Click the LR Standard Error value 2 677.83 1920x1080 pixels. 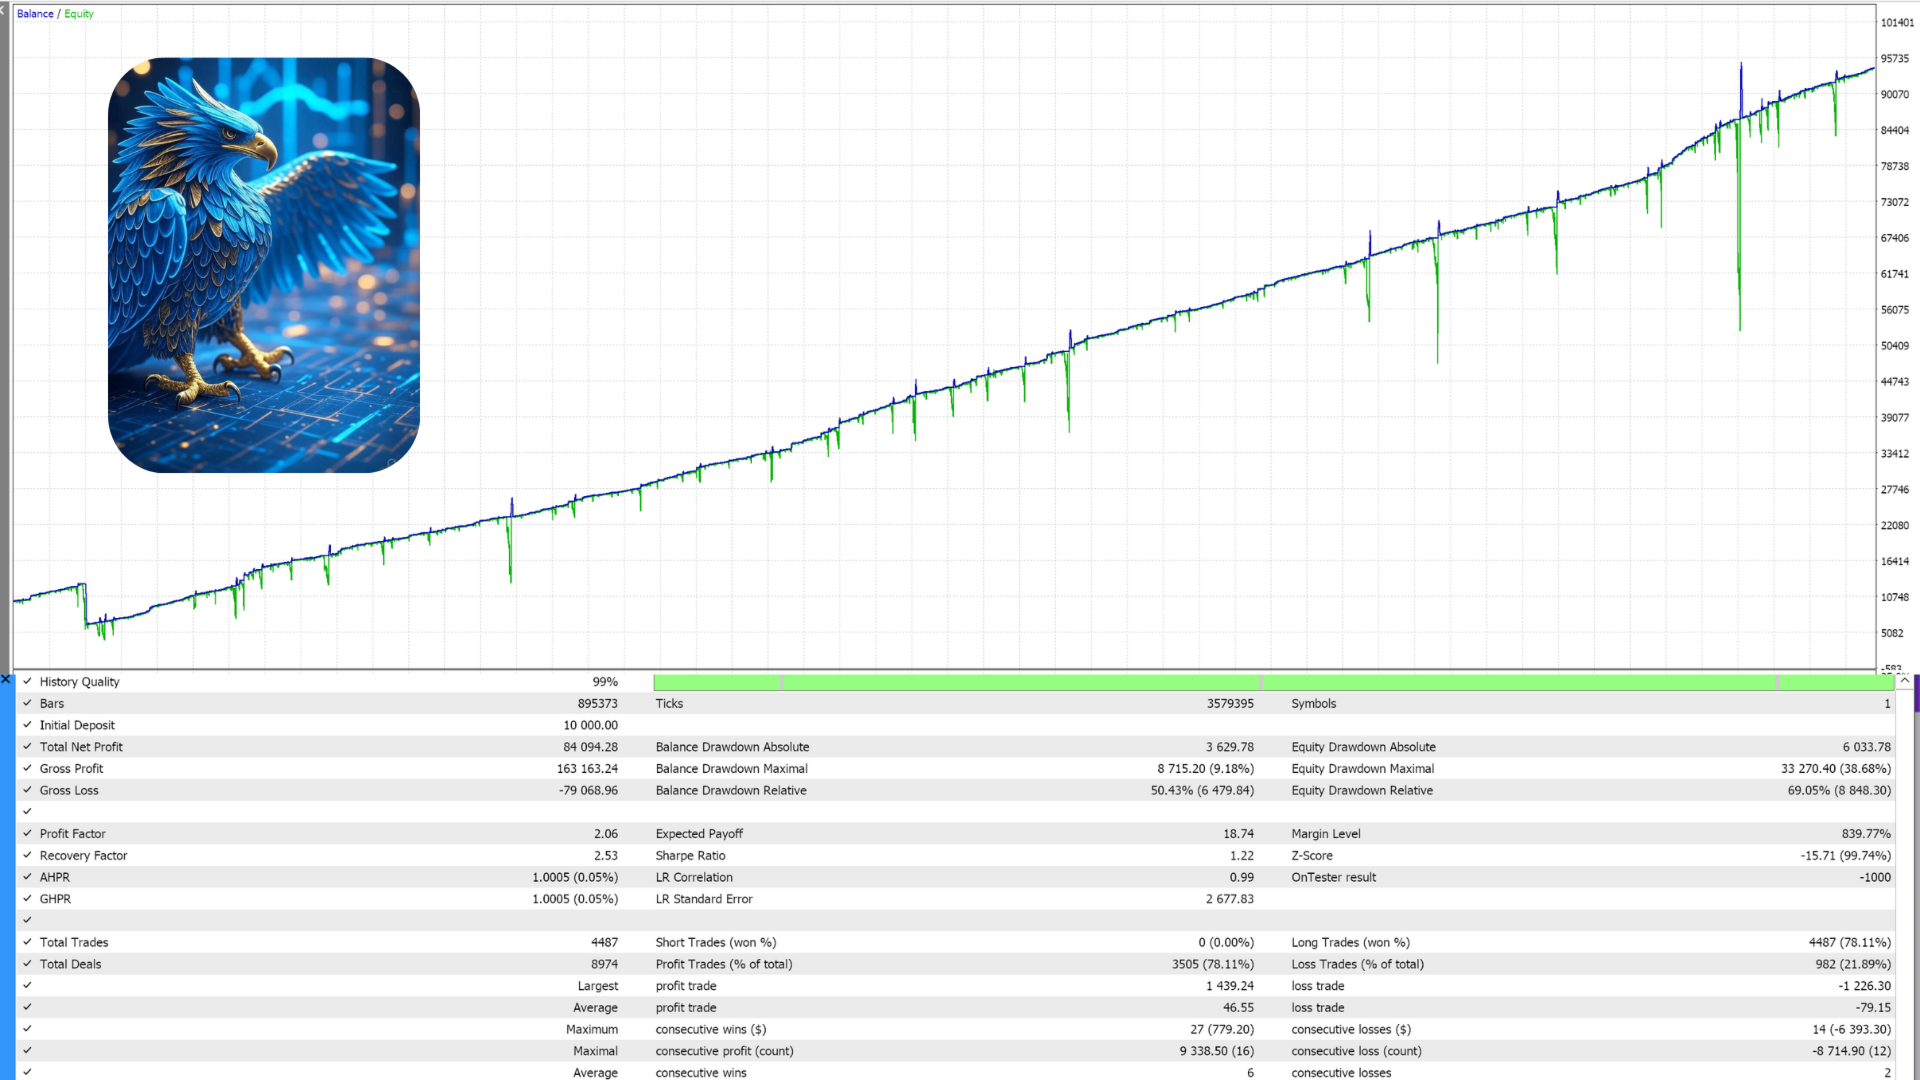pos(1230,899)
